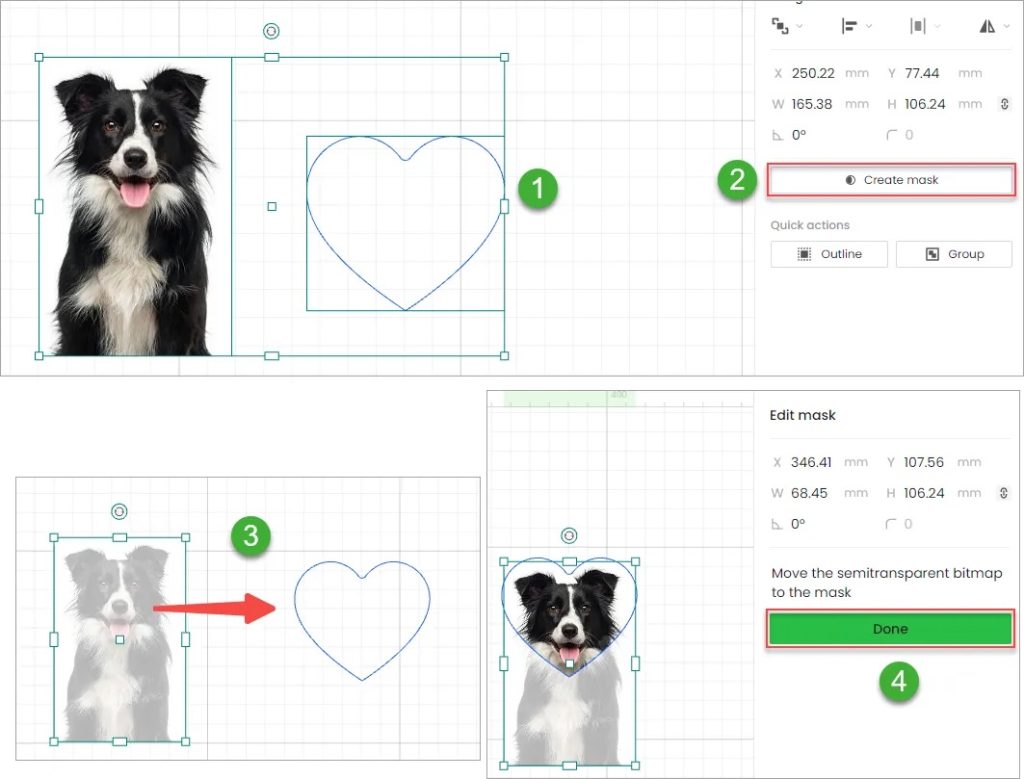Open the flip/mirror icon menu
Screen dimensions: 1024x779
coord(996,27)
